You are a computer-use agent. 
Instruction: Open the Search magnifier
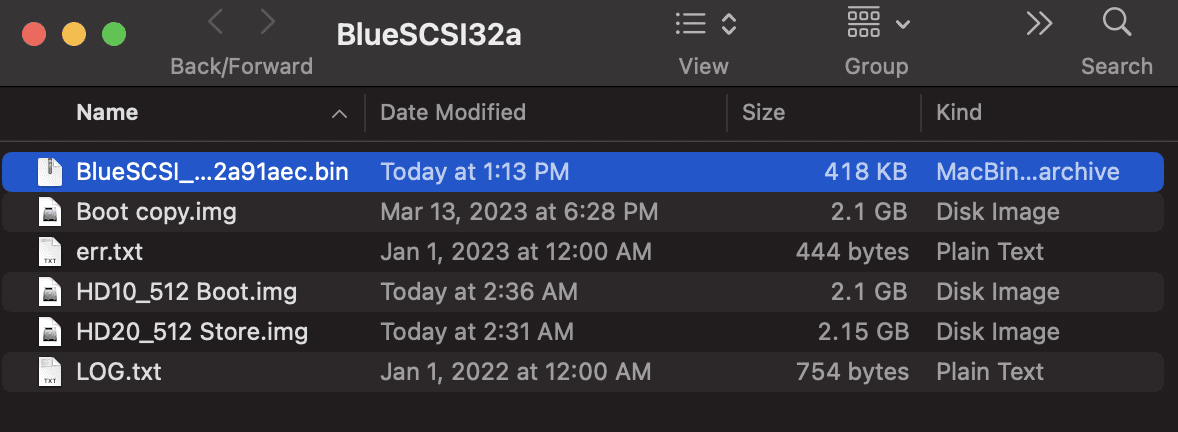(1116, 22)
